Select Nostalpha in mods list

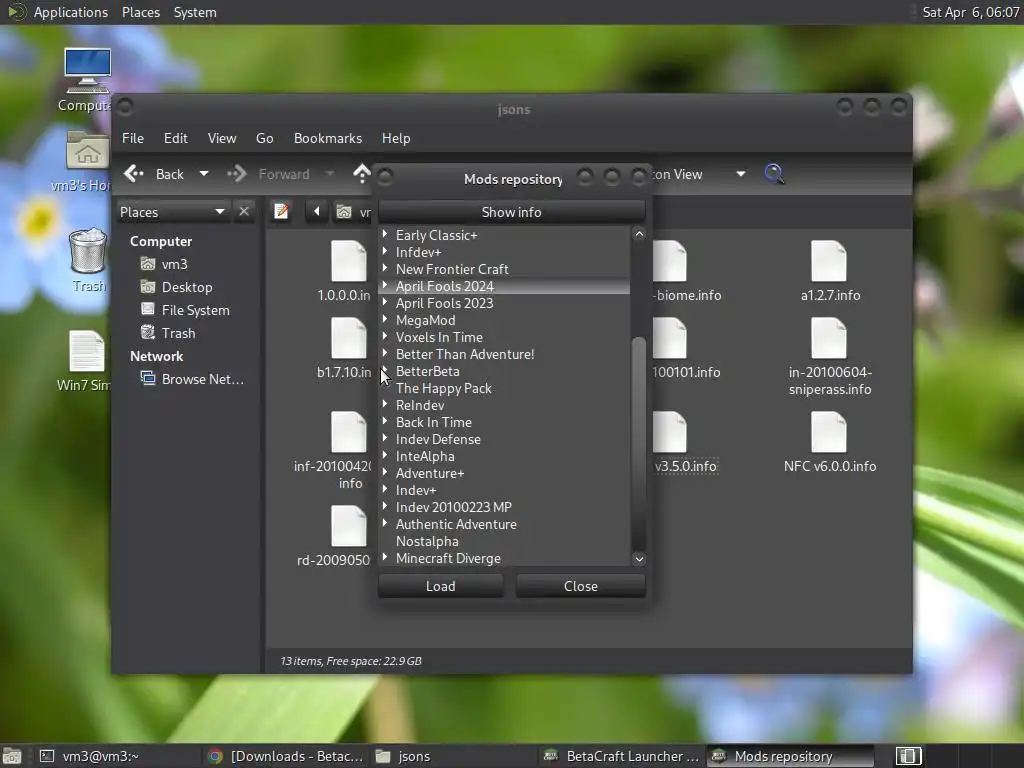pyautogui.click(x=427, y=541)
